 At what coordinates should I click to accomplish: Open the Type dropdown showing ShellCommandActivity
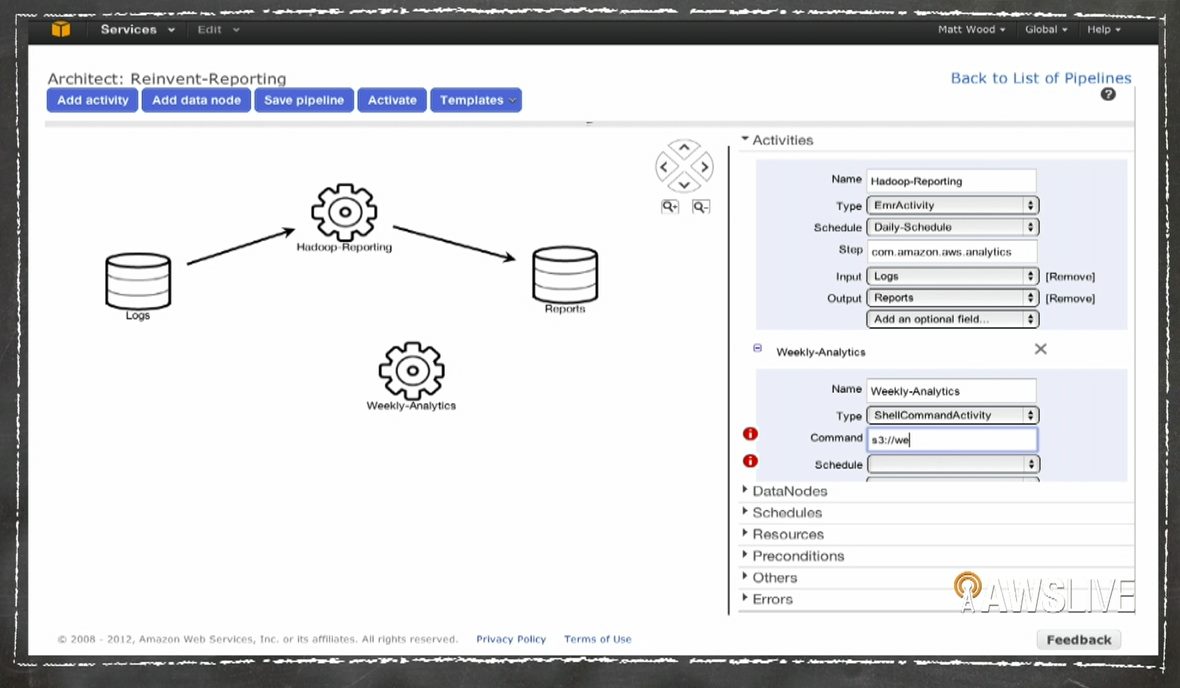coord(952,415)
